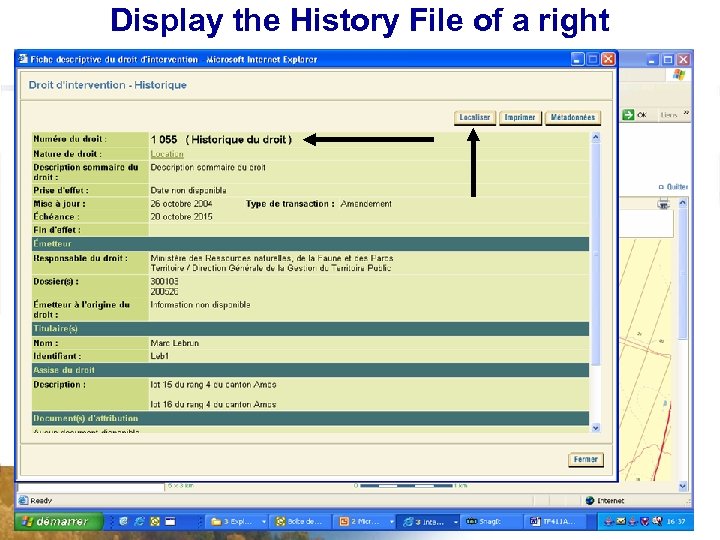This screenshot has height=540, width=720.
Task: Click the details panel scrollbar thumb
Action: pos(596,253)
